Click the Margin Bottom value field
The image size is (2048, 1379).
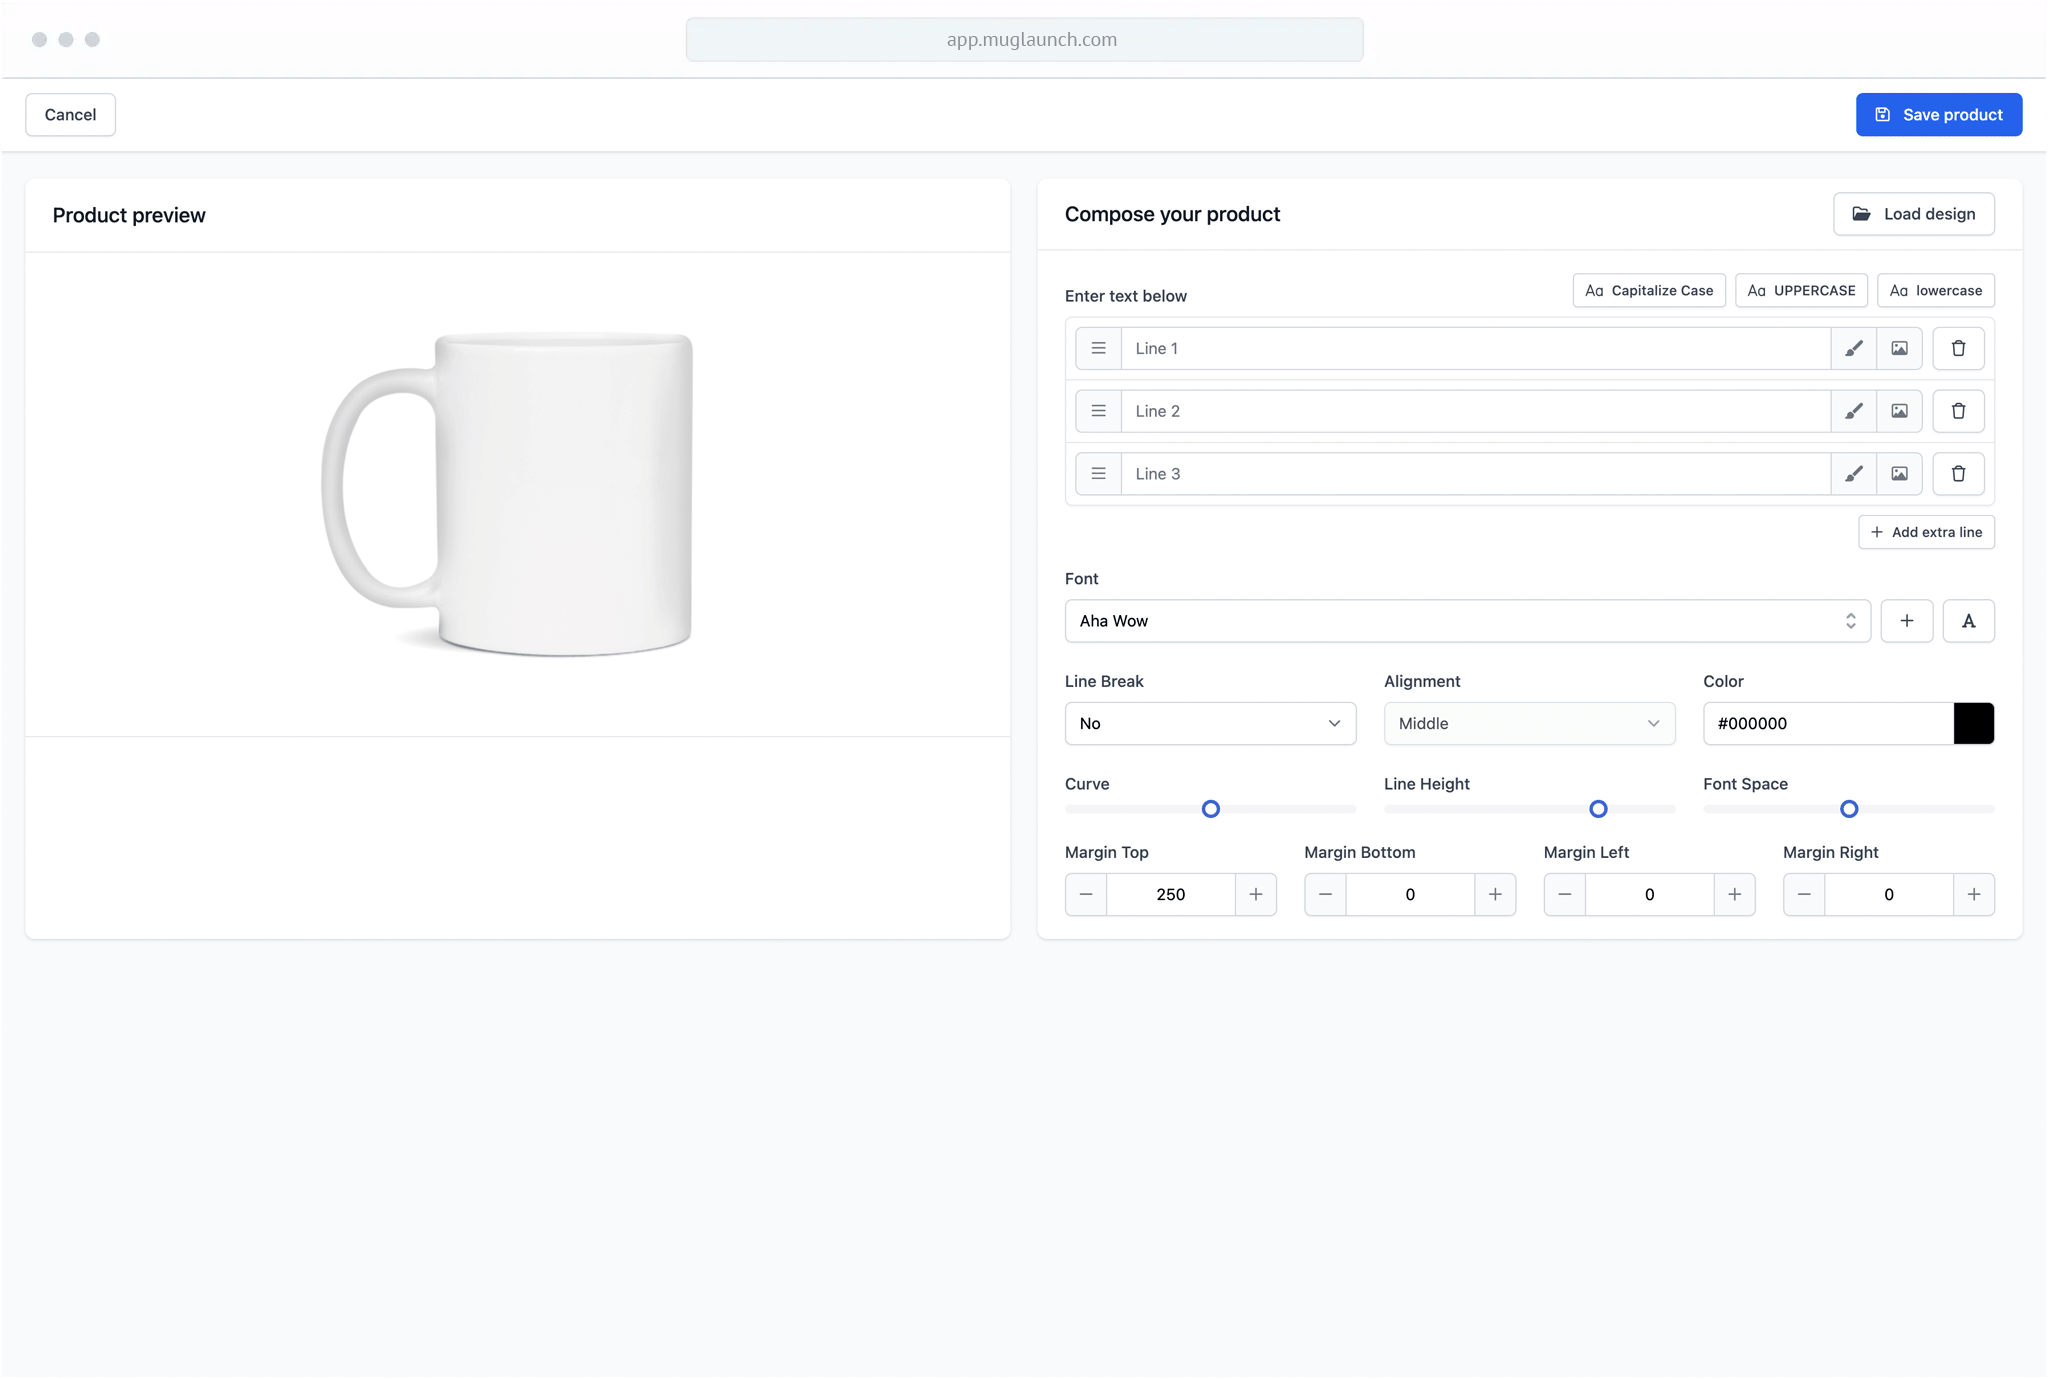1410,894
